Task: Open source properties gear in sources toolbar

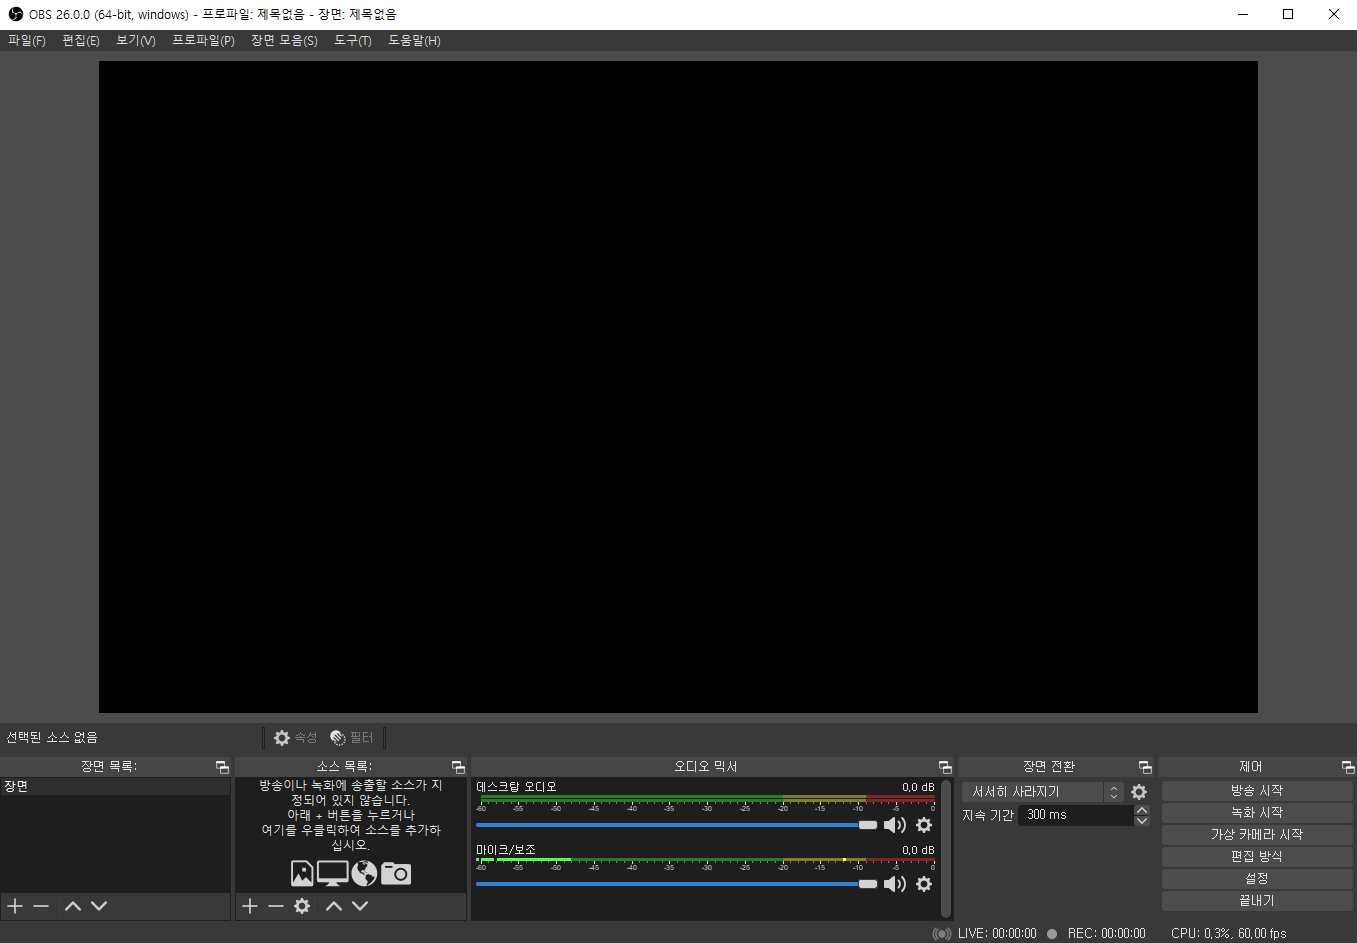Action: tap(302, 906)
